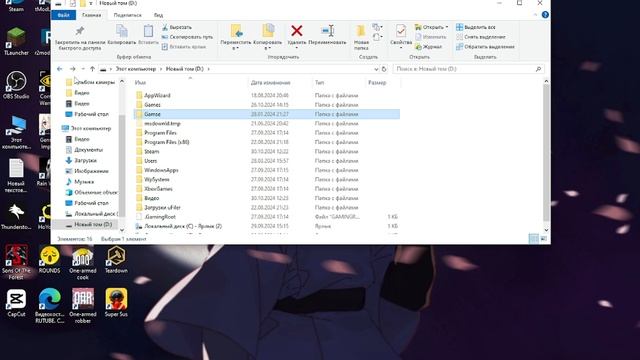Select the XboxGames folder row

coord(267,189)
